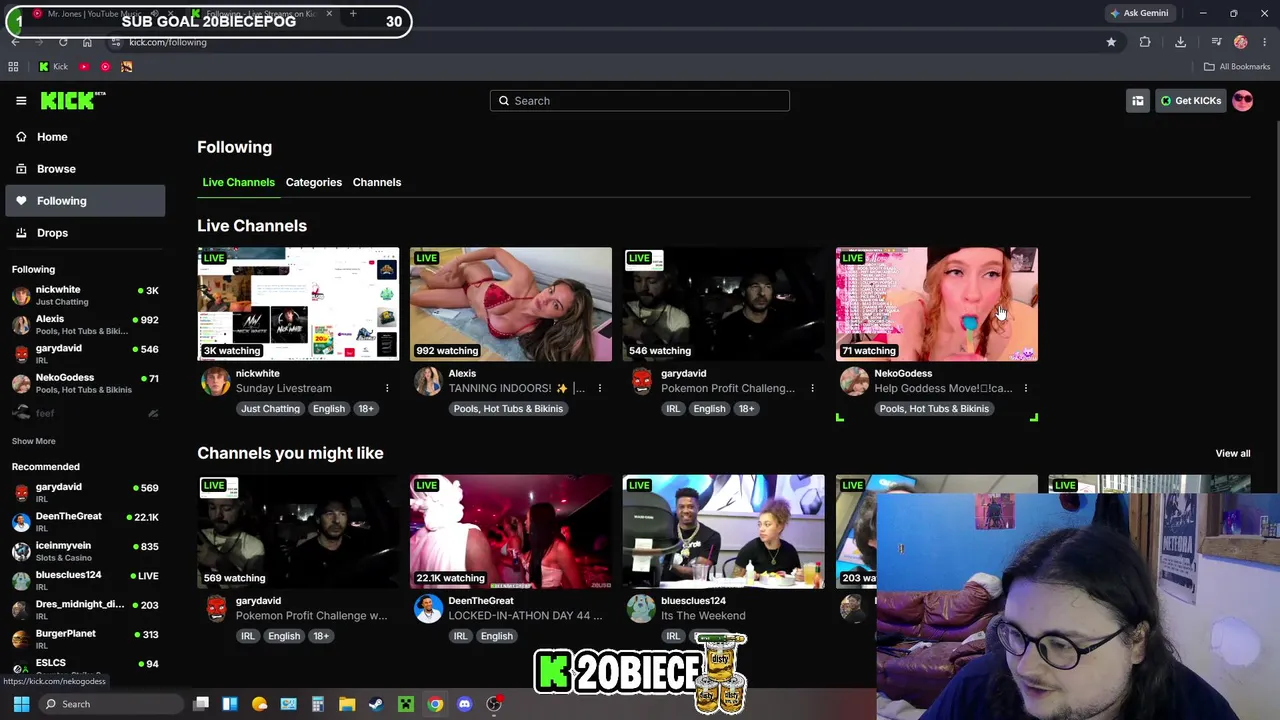This screenshot has height=720, width=1280.
Task: Open the Kick hamburger sidebar menu
Action: click(21, 100)
